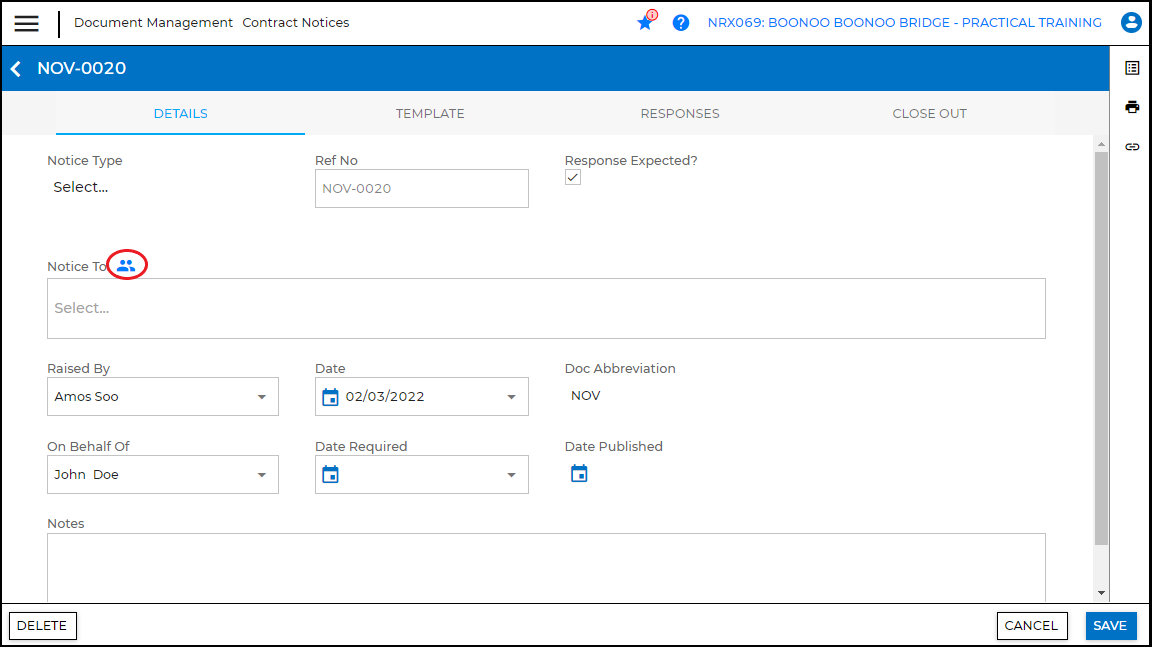Click the print icon in right sidebar
Image resolution: width=1152 pixels, height=647 pixels.
click(1132, 107)
